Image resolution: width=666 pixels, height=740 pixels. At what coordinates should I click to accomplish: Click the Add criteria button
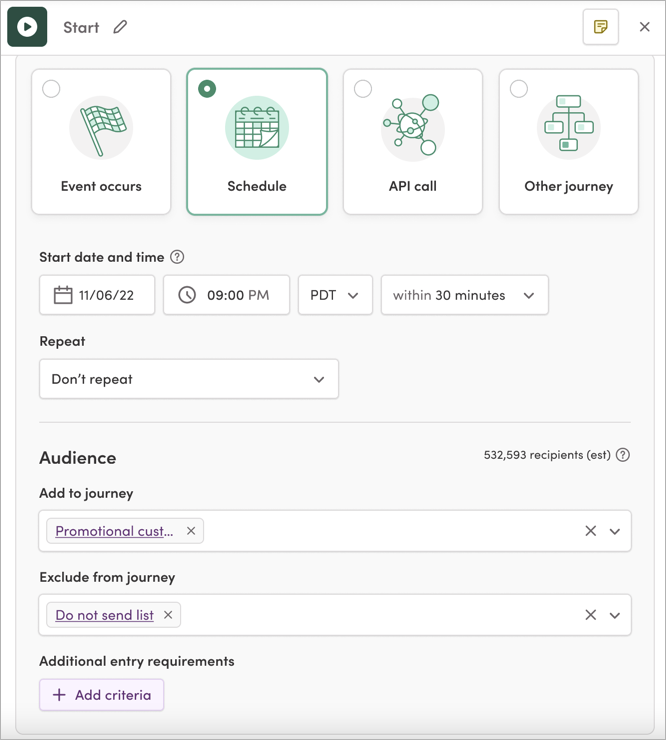(x=101, y=695)
